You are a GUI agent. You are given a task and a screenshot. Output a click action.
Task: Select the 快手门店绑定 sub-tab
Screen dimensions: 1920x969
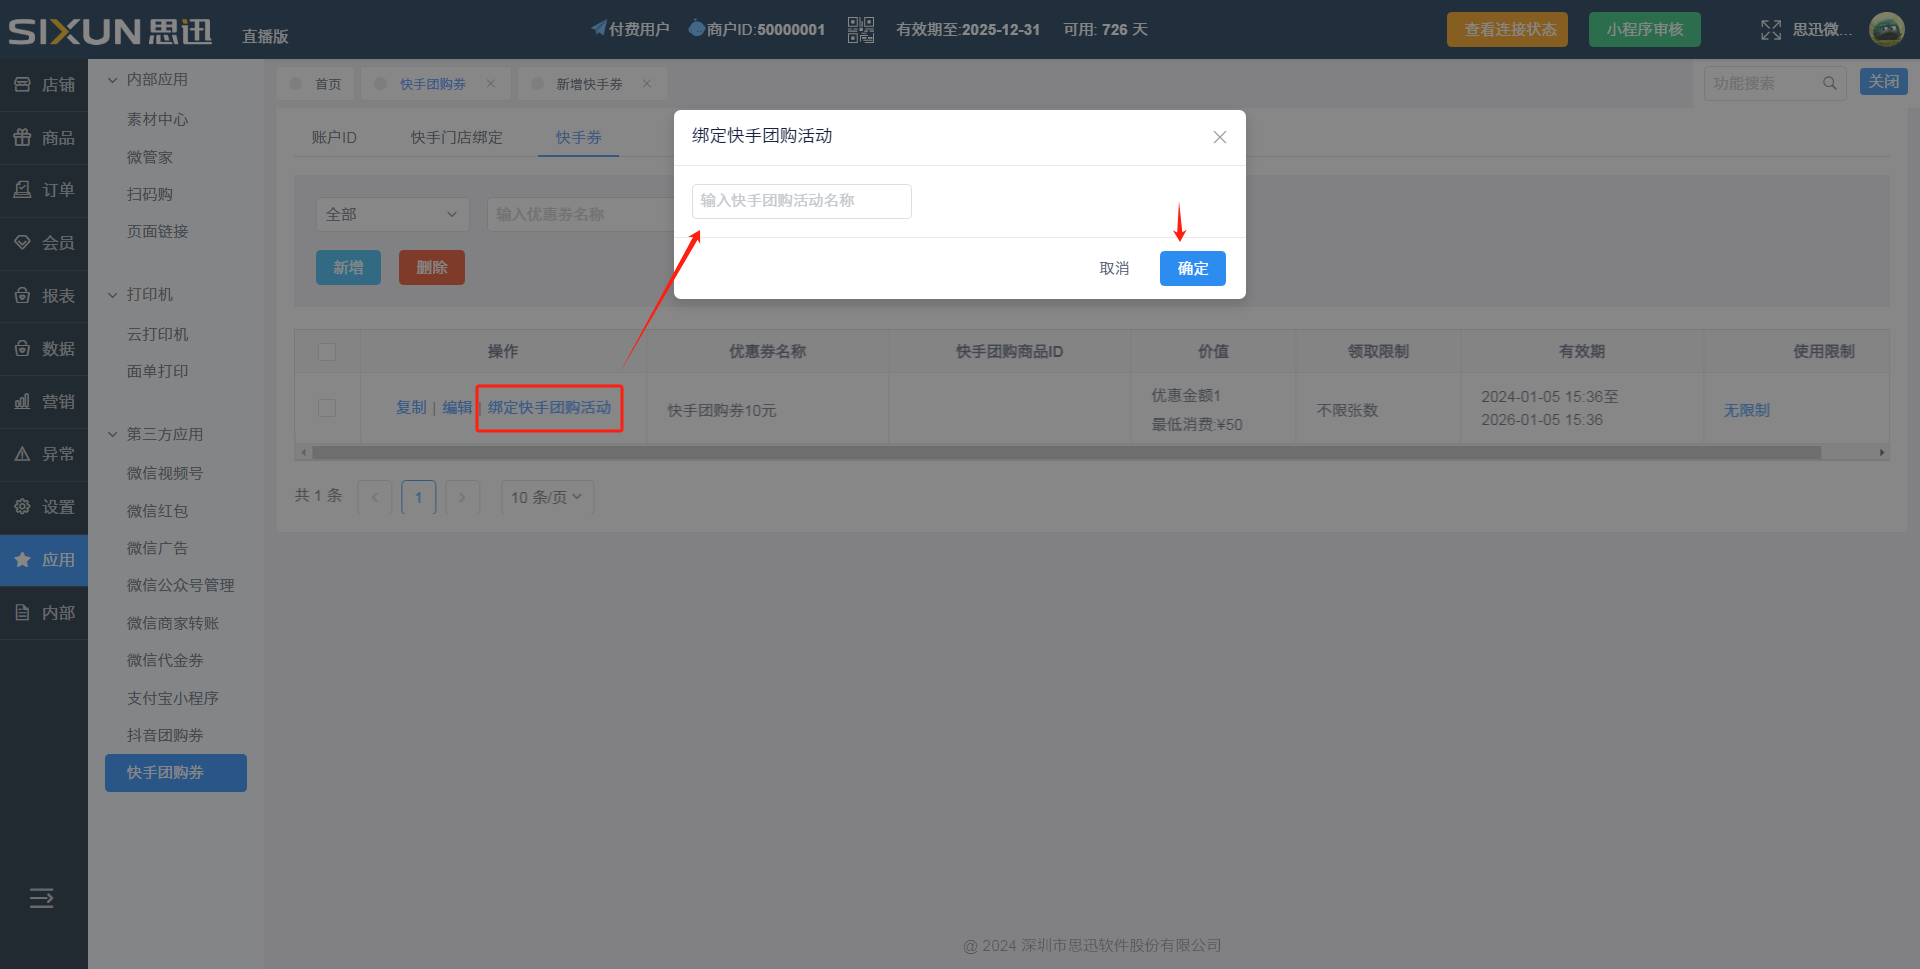(x=456, y=137)
